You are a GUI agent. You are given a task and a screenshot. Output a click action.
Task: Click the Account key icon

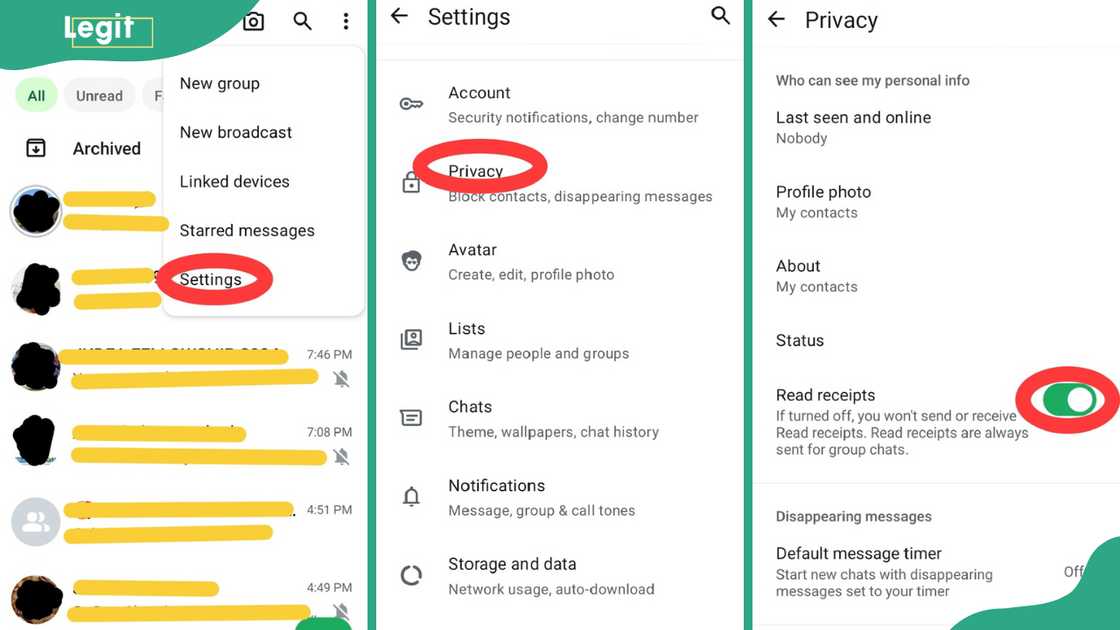411,104
